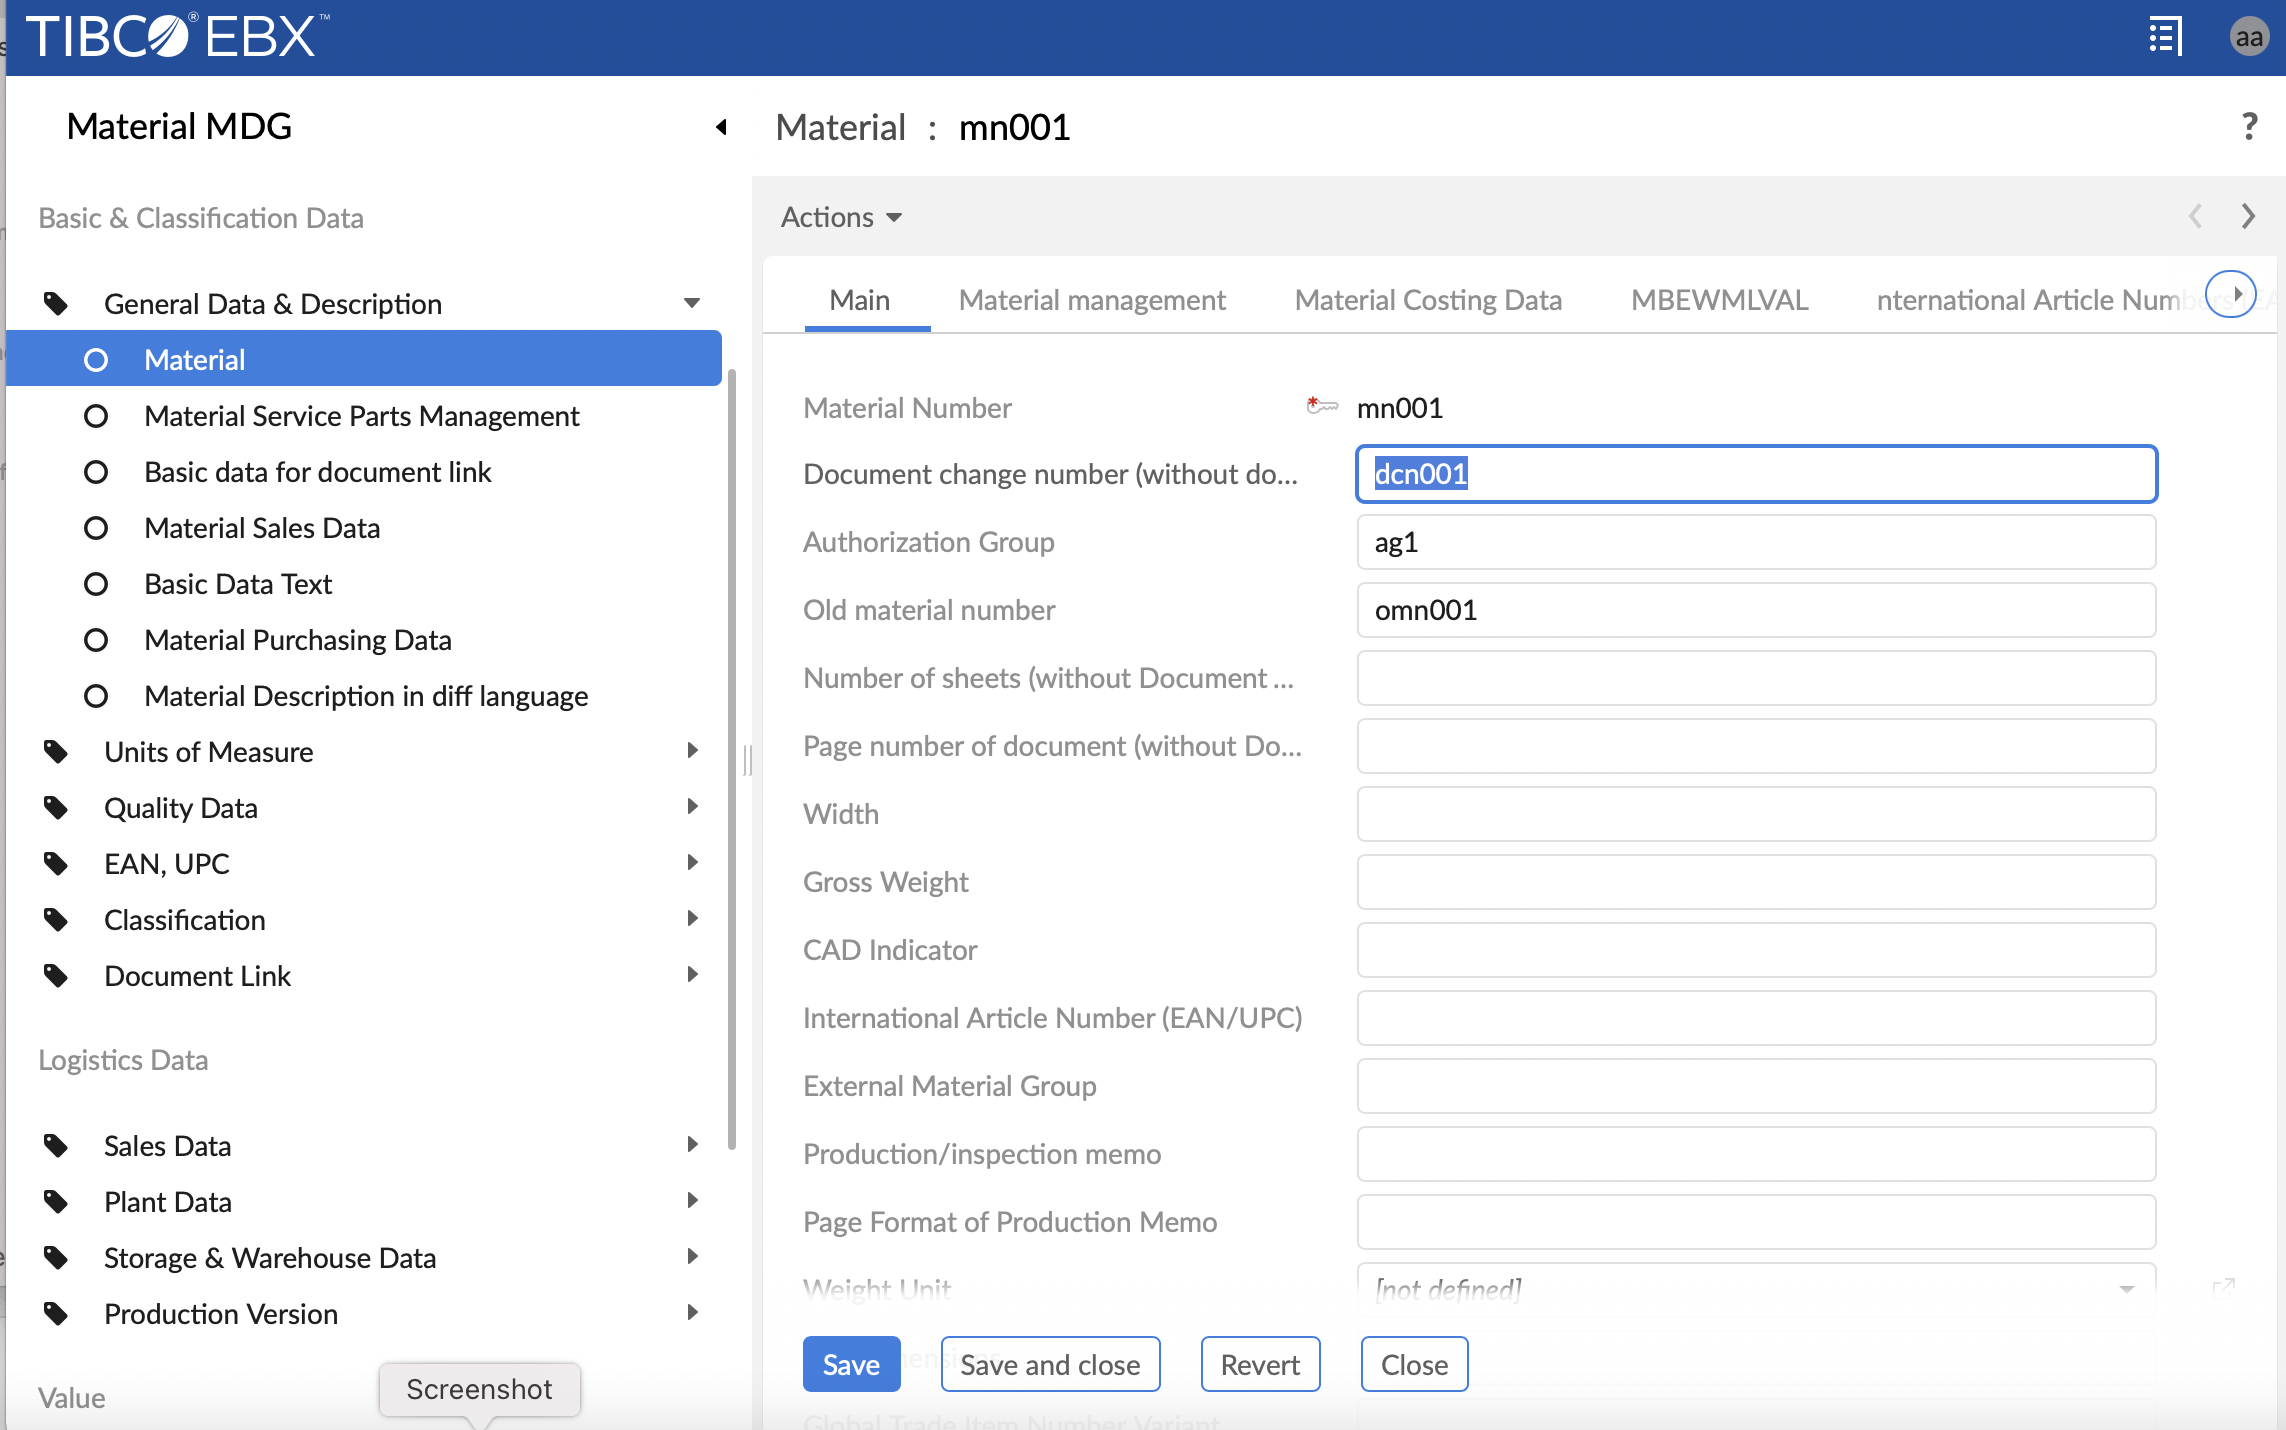Click the TIBCO EBX logo
The image size is (2286, 1430).
click(x=177, y=37)
